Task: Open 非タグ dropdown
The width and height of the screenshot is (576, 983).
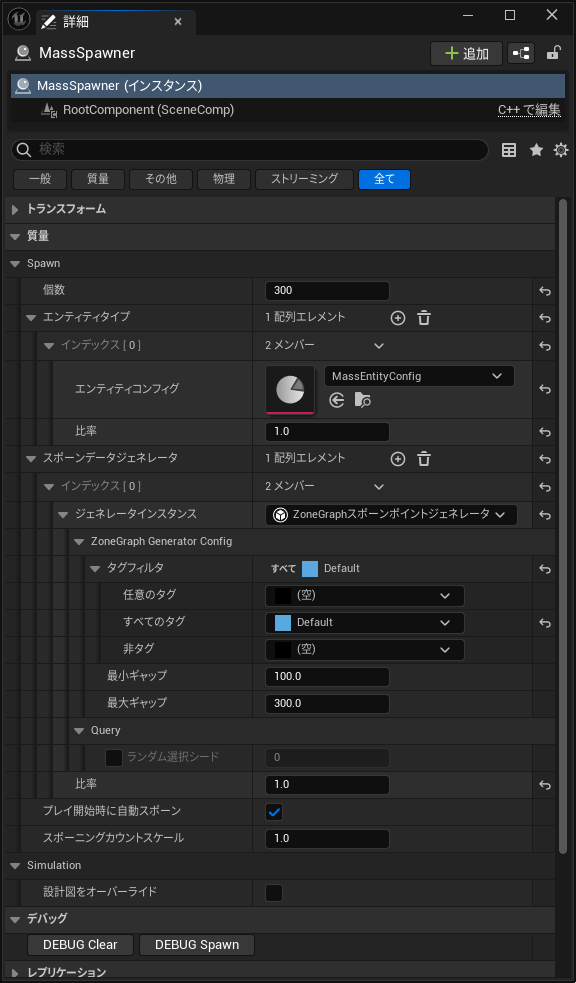Action: 365,649
